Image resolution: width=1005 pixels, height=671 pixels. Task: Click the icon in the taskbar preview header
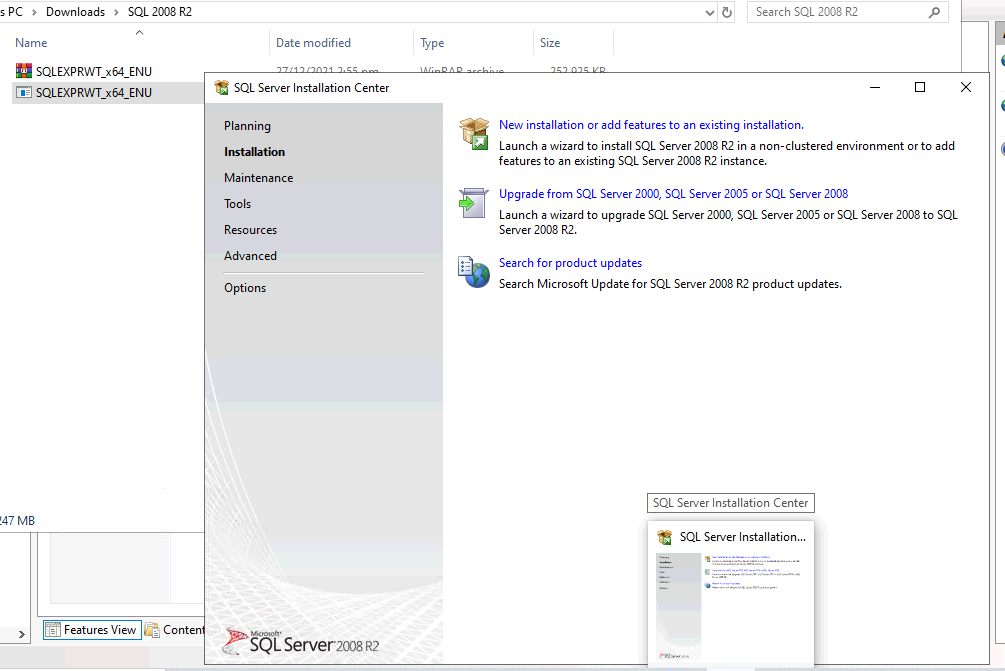point(665,537)
